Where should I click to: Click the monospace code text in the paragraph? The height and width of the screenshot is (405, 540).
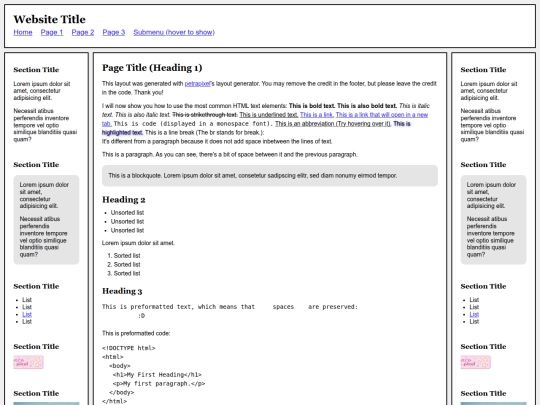(193, 124)
